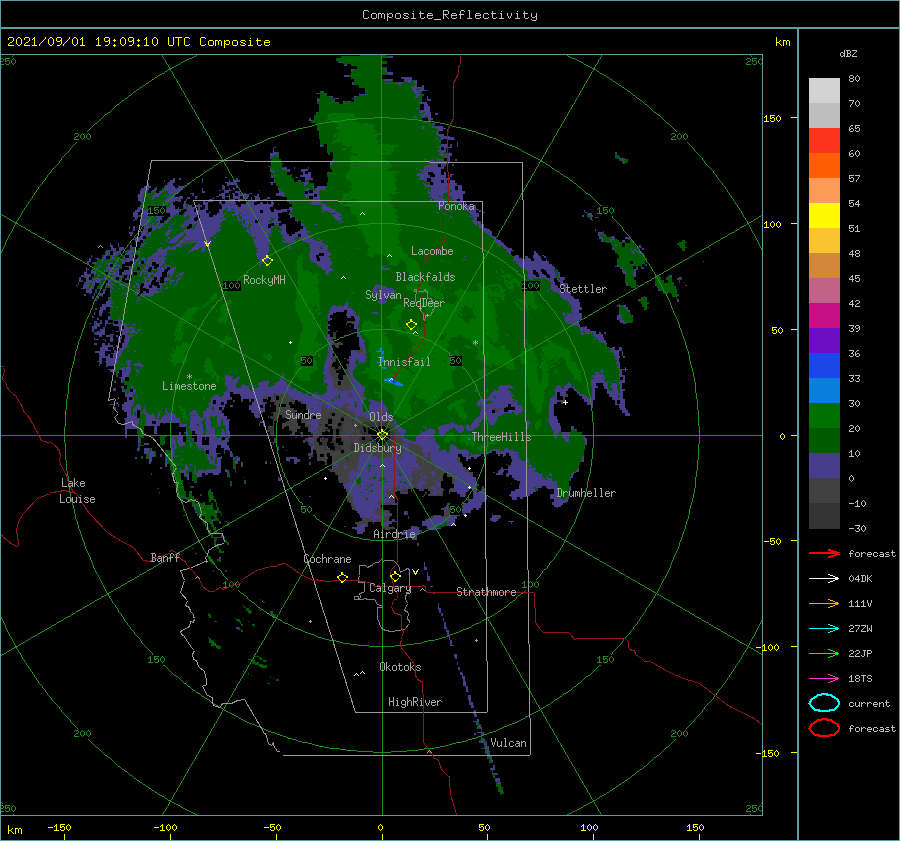900x841 pixels.
Task: Select the slate purple 0–10 dBZ swatch
Action: click(824, 465)
